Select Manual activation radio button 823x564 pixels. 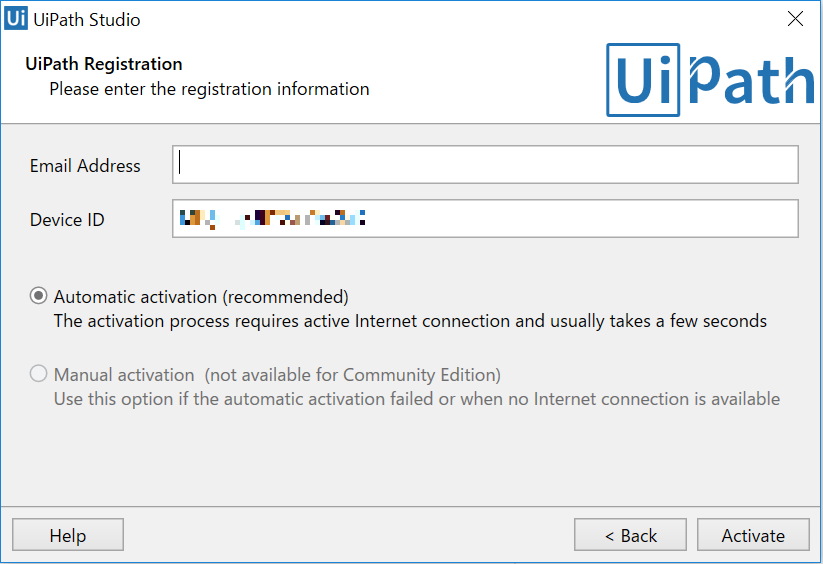pyautogui.click(x=38, y=374)
